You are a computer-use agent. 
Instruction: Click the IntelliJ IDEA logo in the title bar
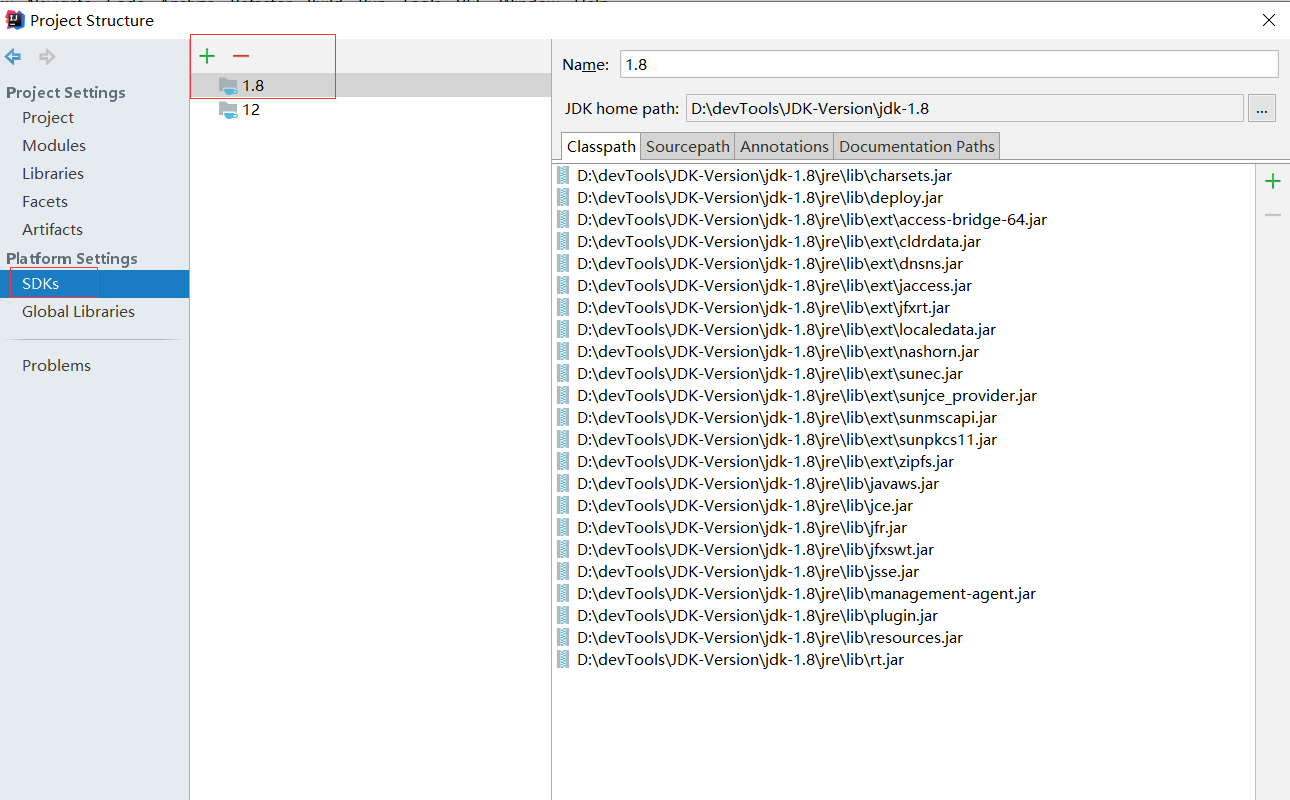pos(14,19)
